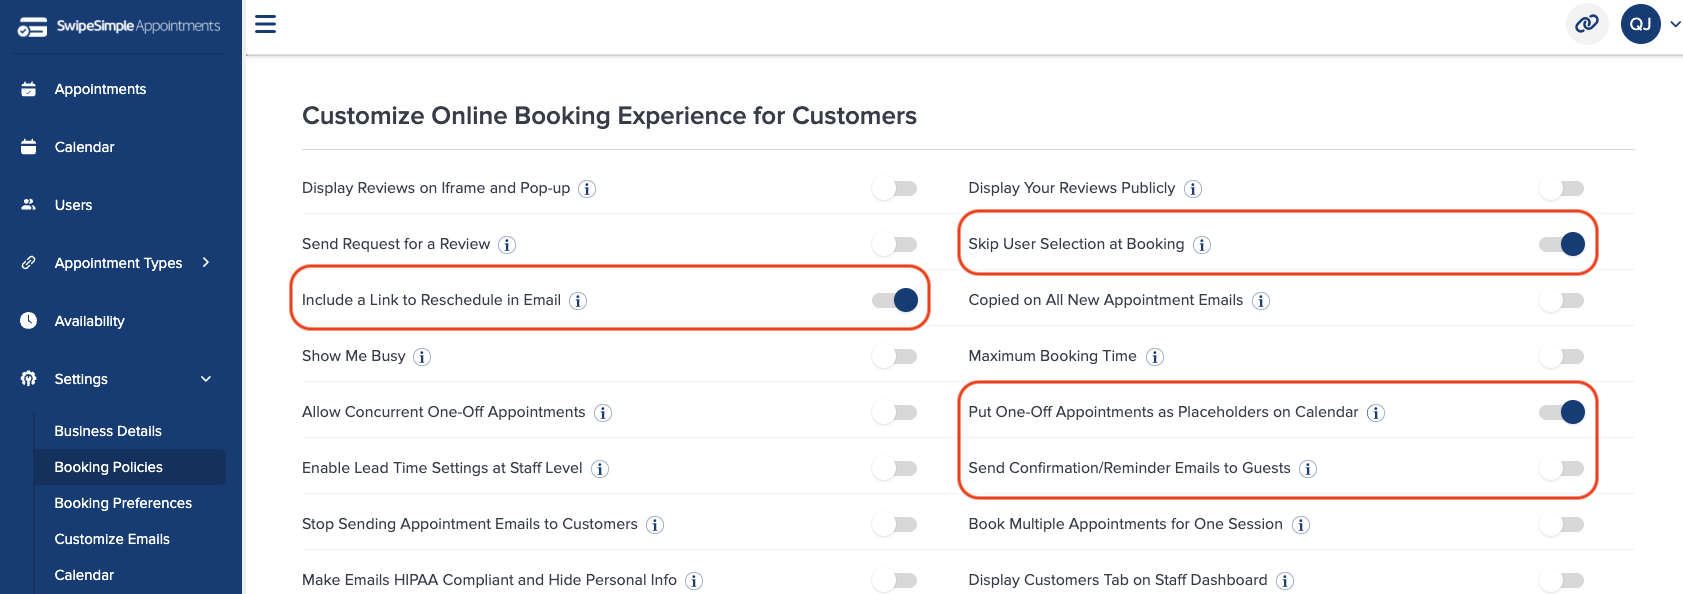Click the booking link chain icon

tap(1587, 24)
